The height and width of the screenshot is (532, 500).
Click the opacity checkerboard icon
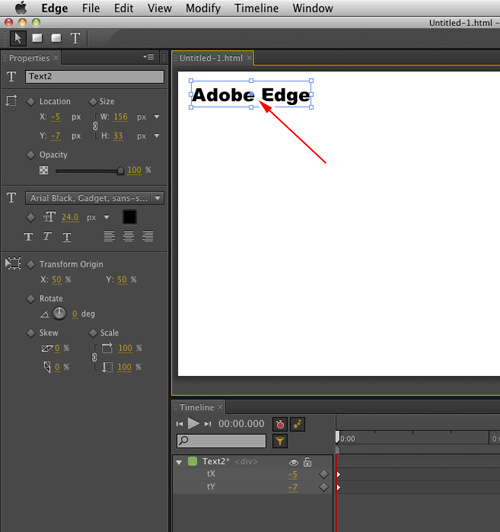click(x=43, y=170)
